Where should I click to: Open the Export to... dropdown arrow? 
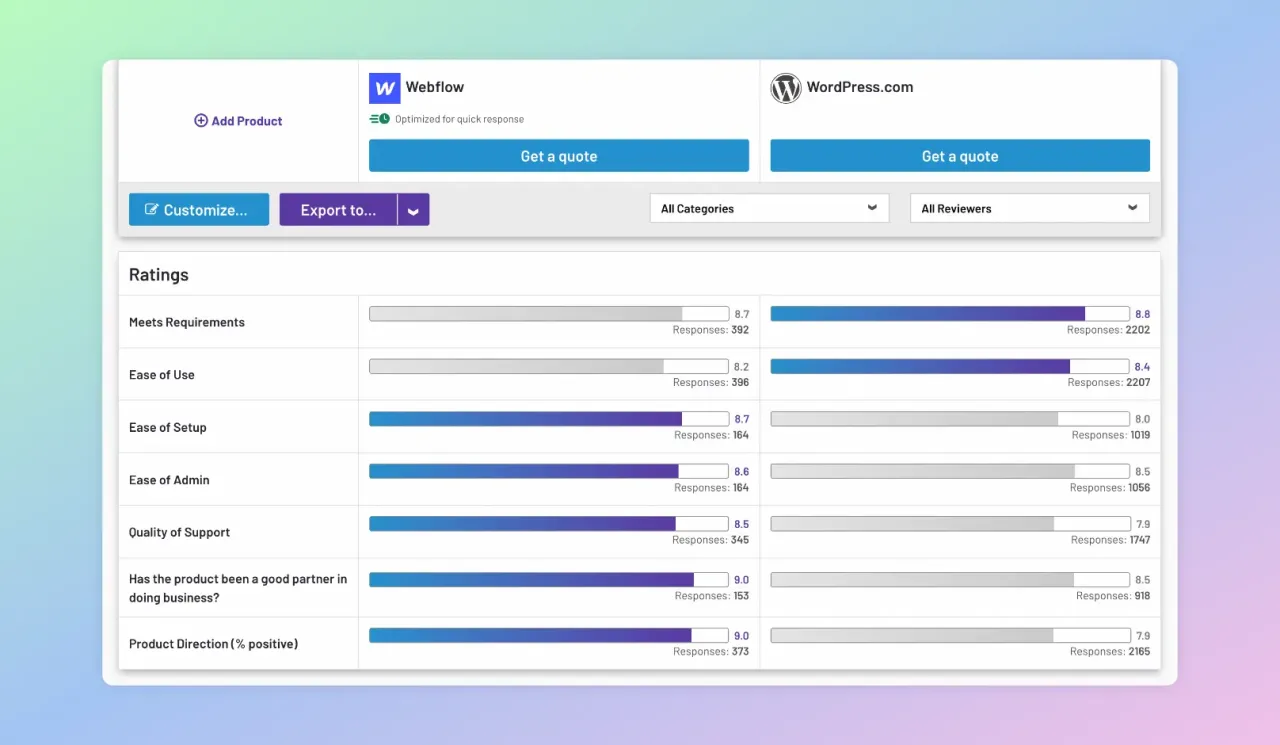[413, 209]
